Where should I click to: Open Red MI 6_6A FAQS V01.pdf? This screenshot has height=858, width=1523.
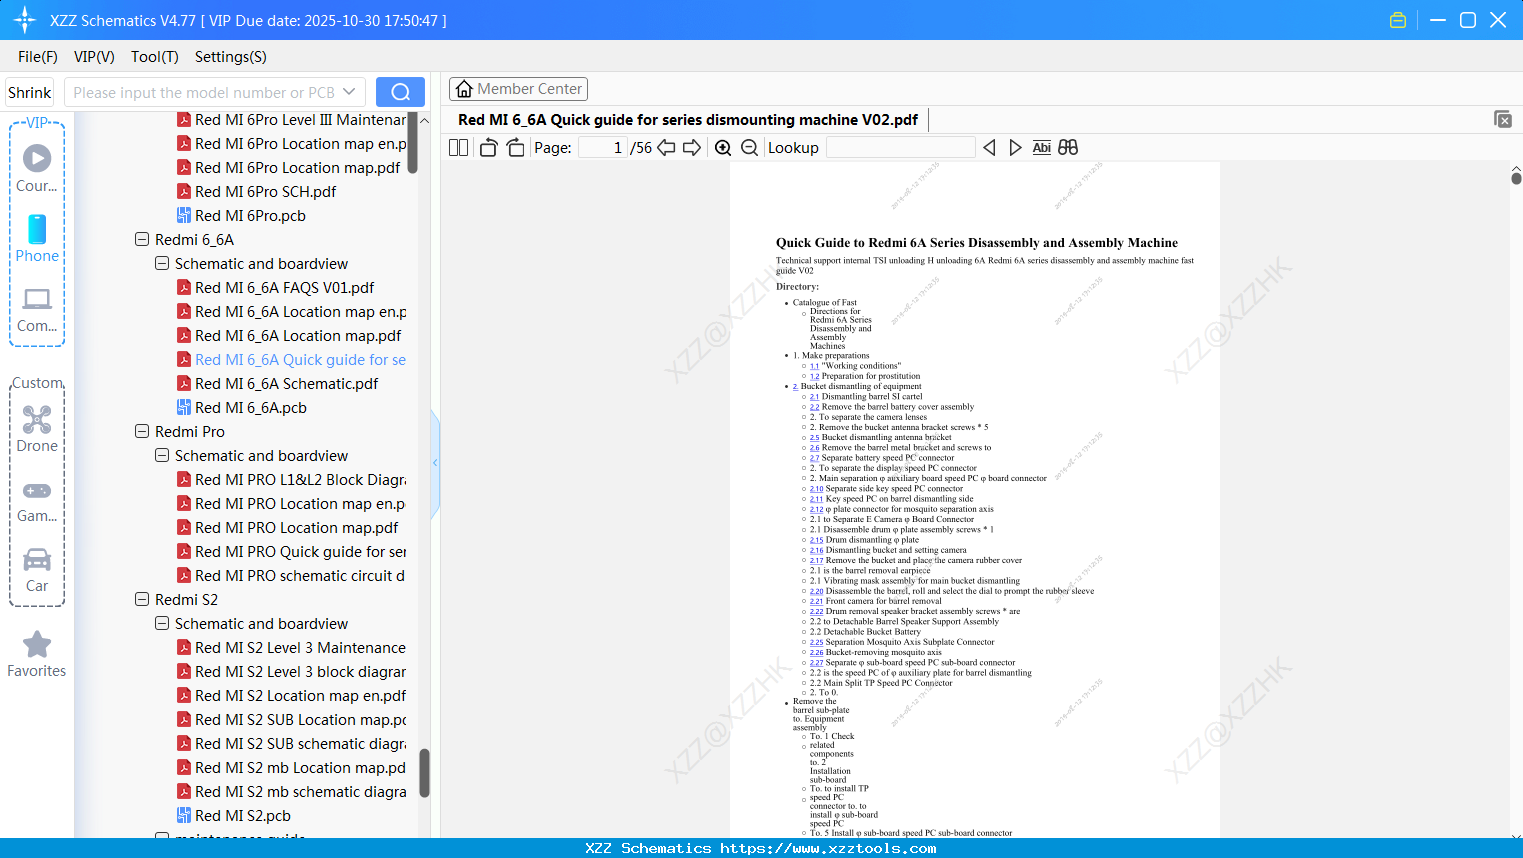tap(285, 288)
